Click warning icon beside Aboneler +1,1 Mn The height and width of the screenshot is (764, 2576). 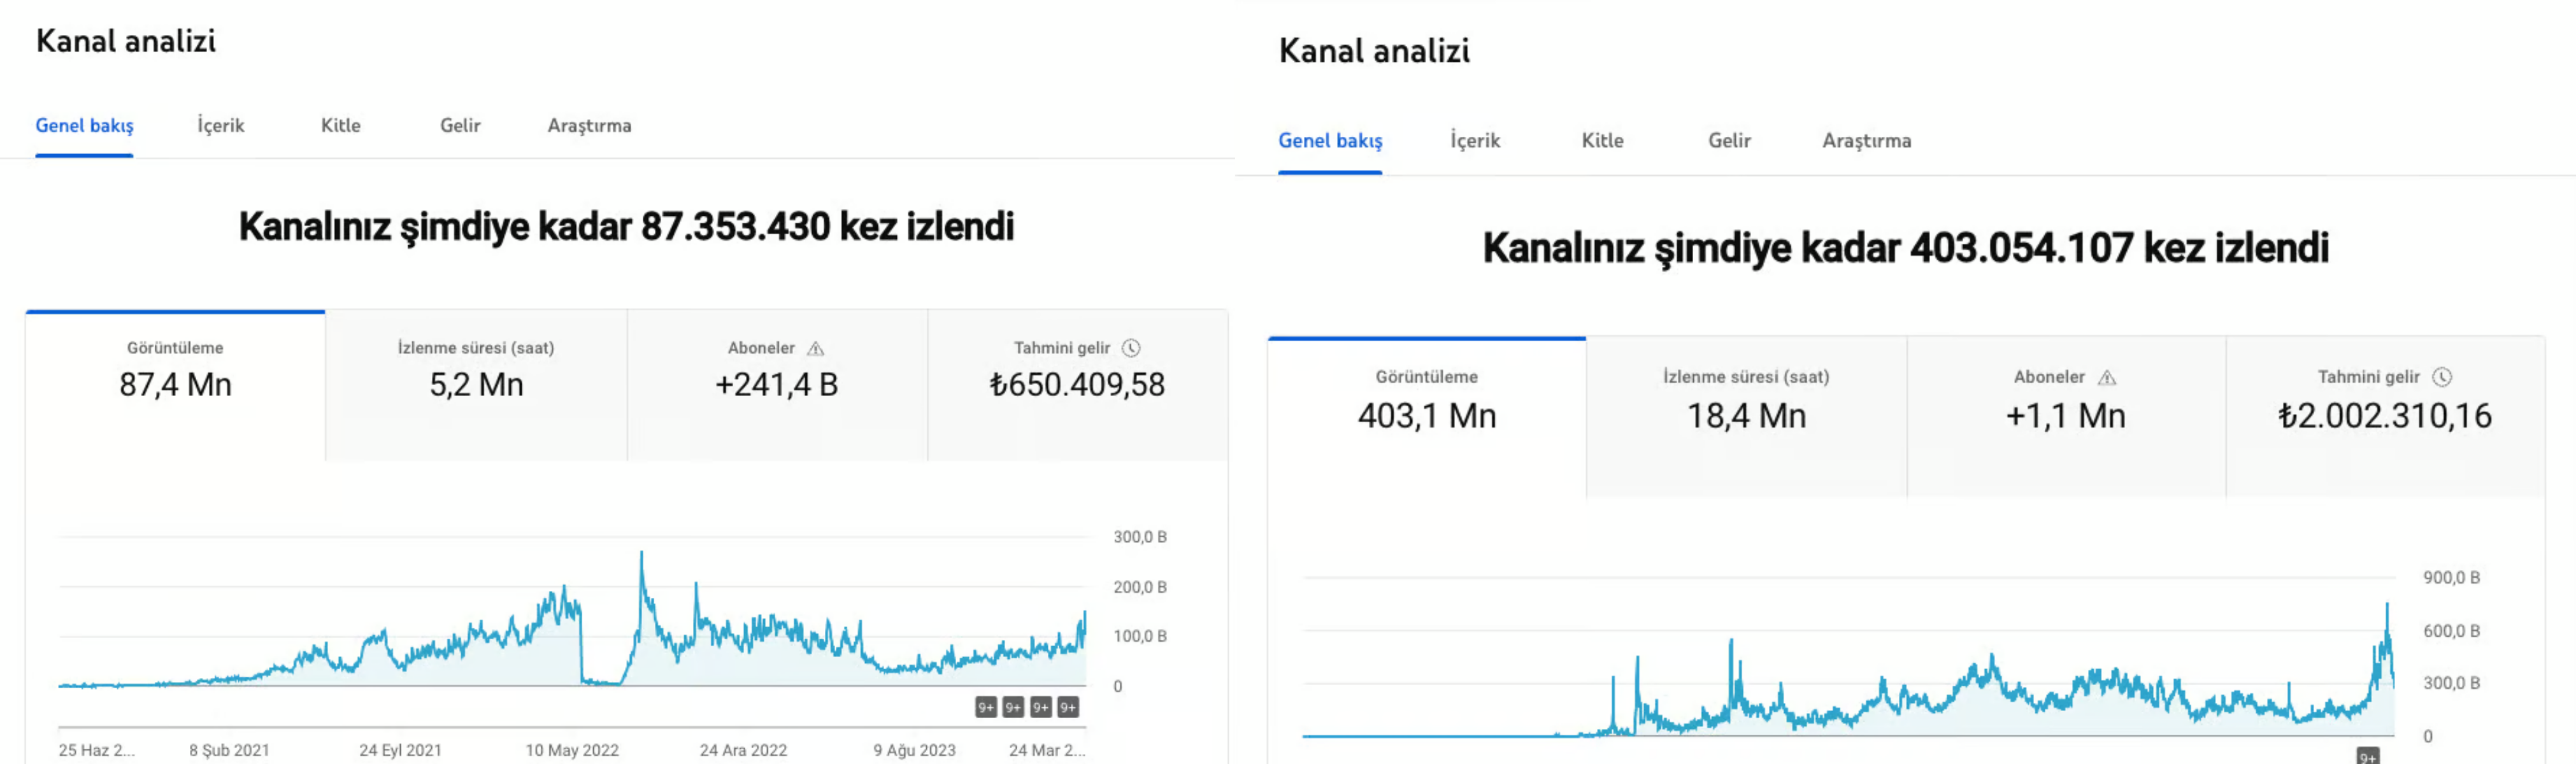click(x=2106, y=377)
